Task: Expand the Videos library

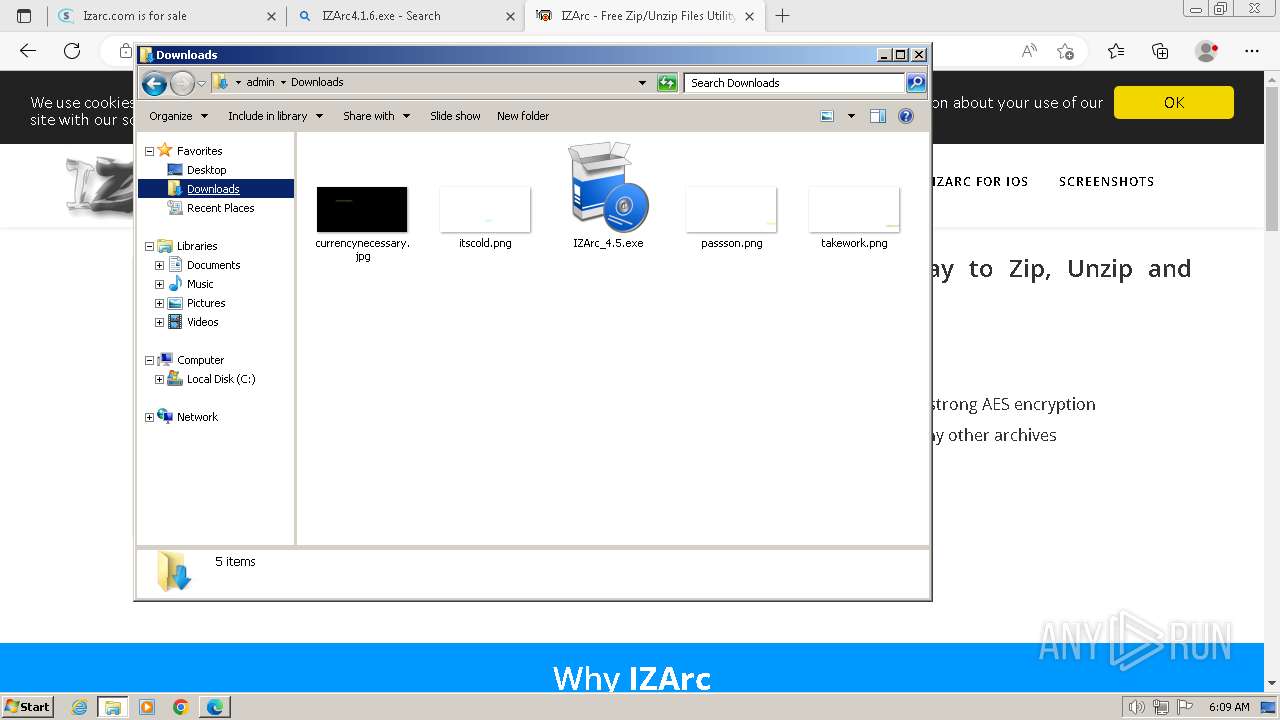Action: coord(159,322)
